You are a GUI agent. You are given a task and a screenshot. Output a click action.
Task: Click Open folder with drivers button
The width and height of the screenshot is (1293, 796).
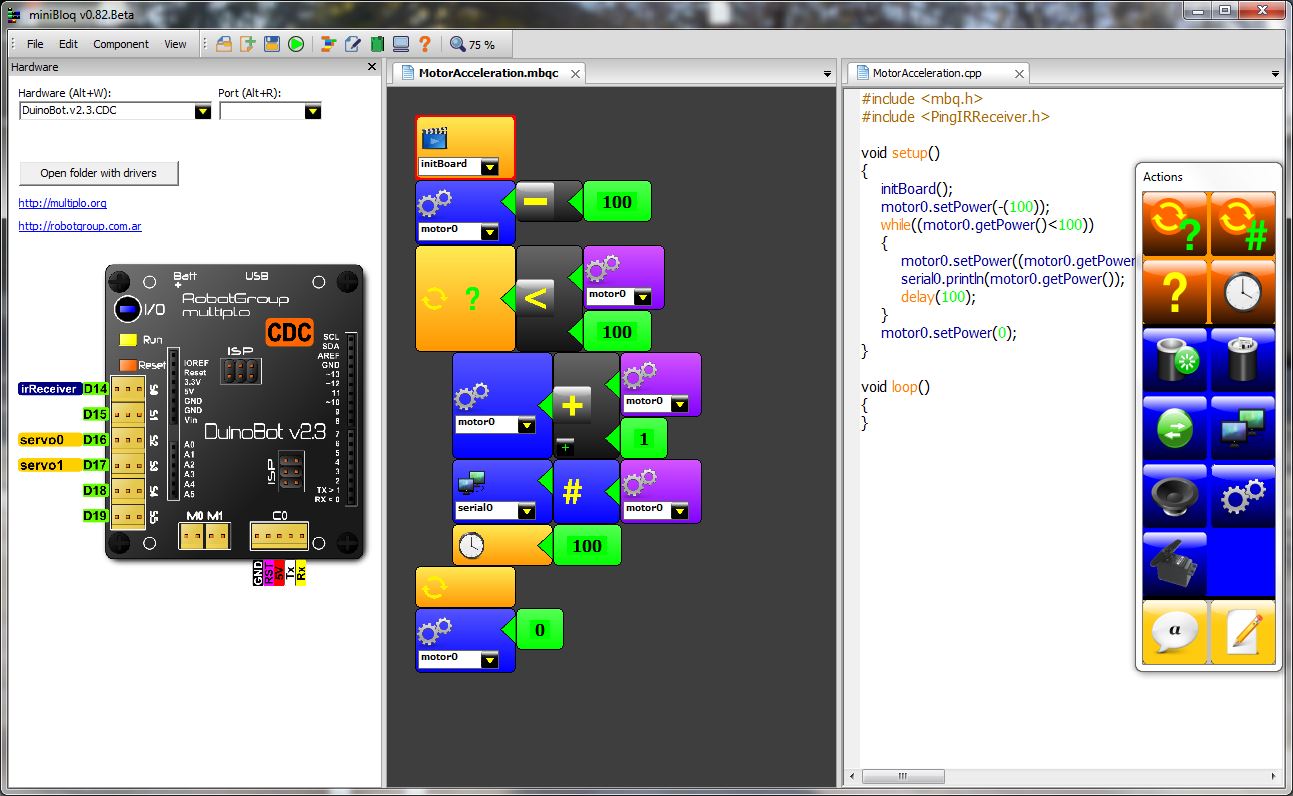tap(99, 173)
